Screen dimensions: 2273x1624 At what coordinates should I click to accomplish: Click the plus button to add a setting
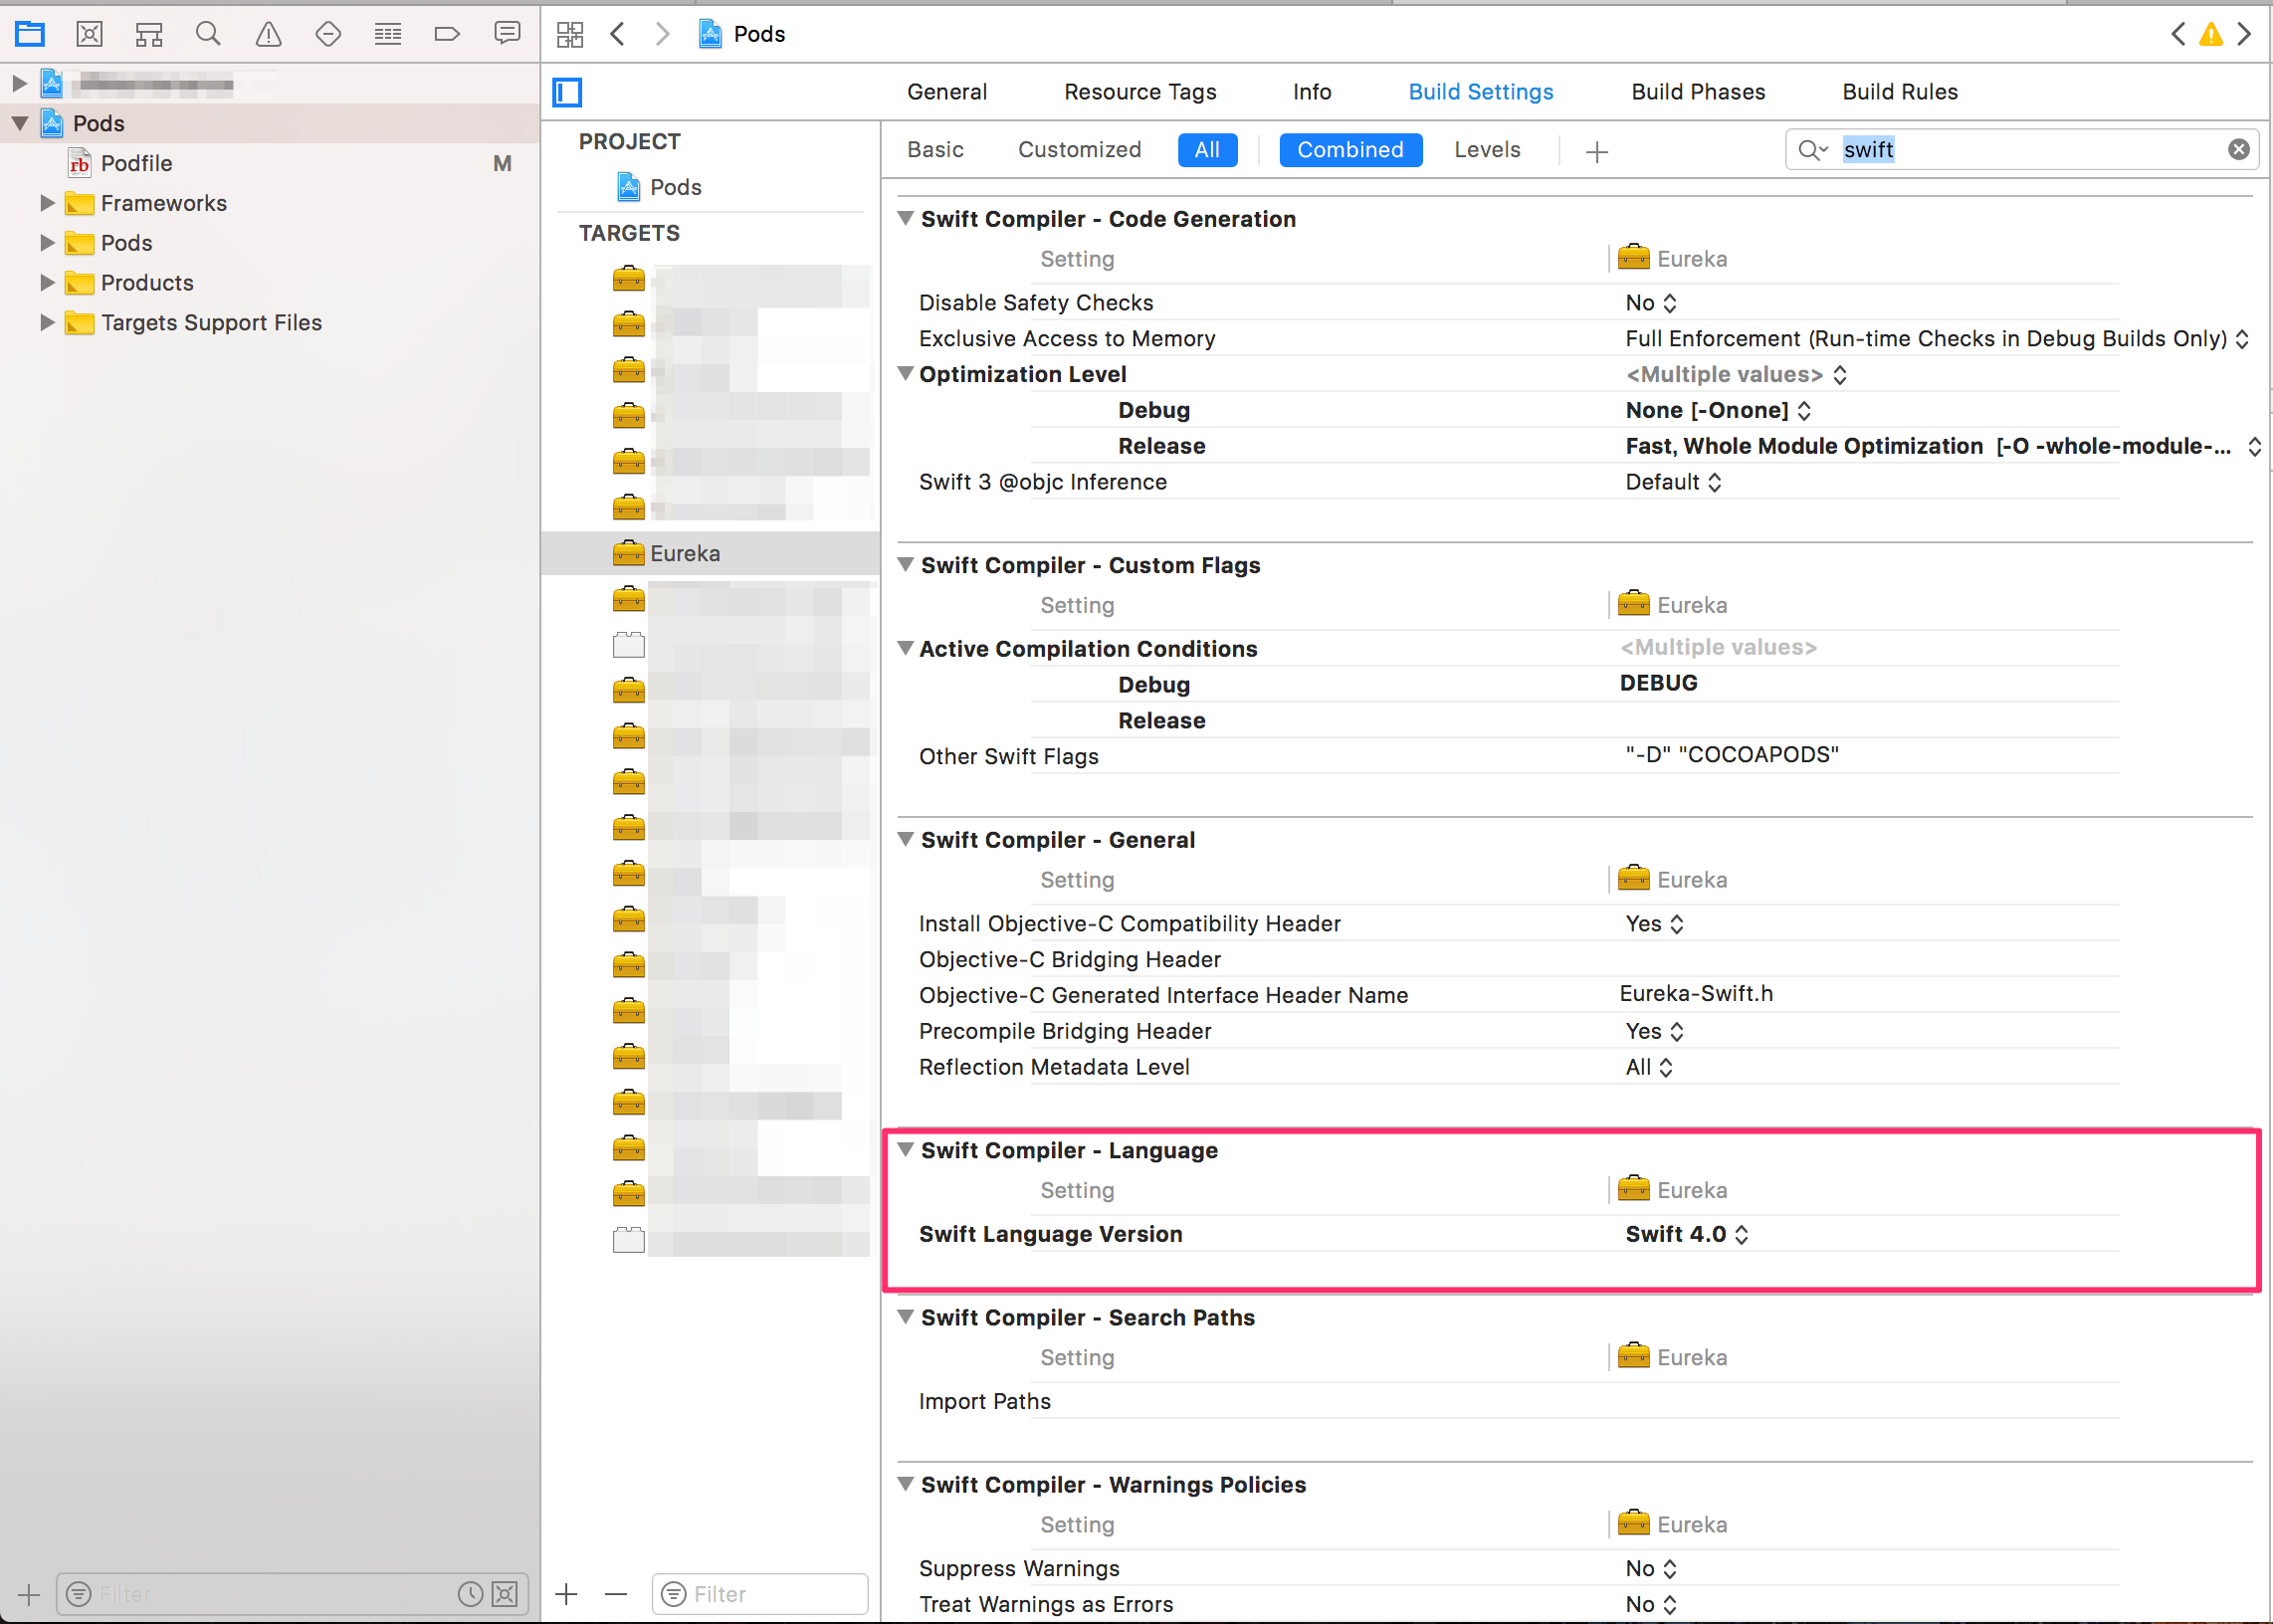(x=1596, y=151)
